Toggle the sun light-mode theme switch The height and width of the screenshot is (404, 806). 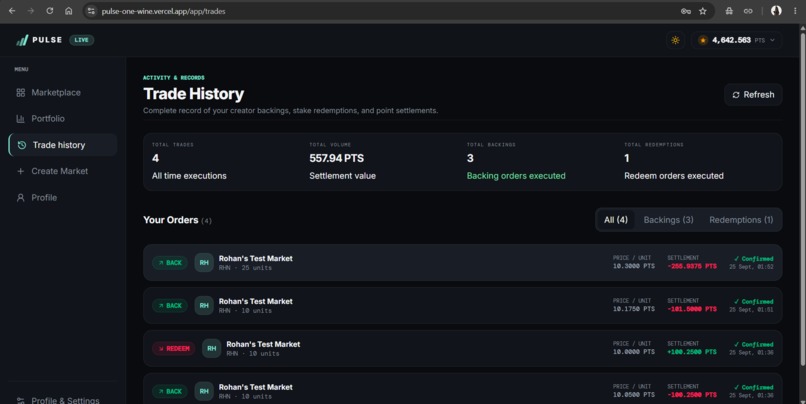[675, 40]
